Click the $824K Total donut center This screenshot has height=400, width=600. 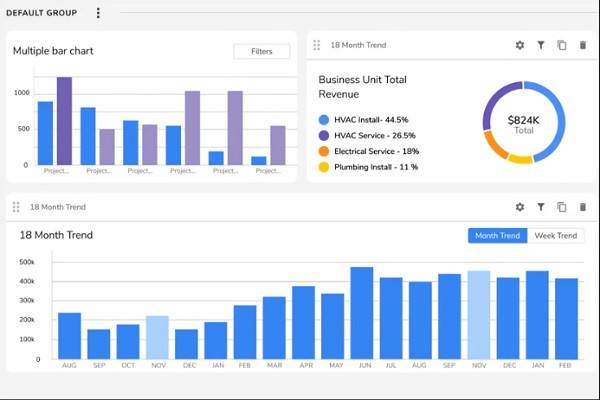[523, 123]
